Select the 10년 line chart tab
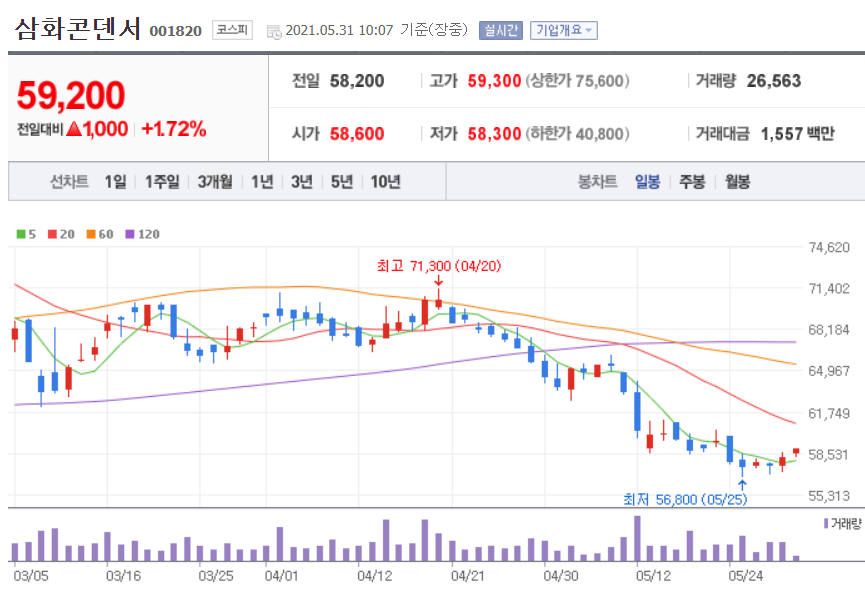865x597 pixels. coord(385,182)
